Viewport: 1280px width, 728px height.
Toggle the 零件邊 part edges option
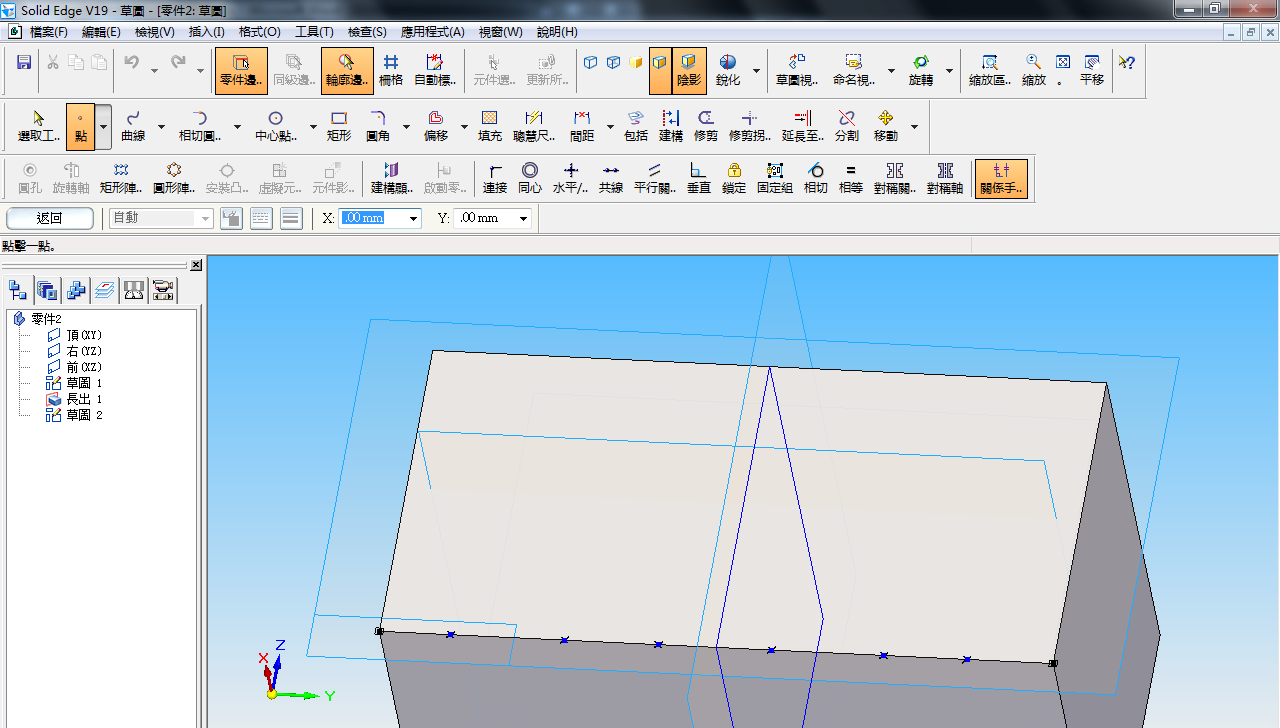pyautogui.click(x=241, y=71)
